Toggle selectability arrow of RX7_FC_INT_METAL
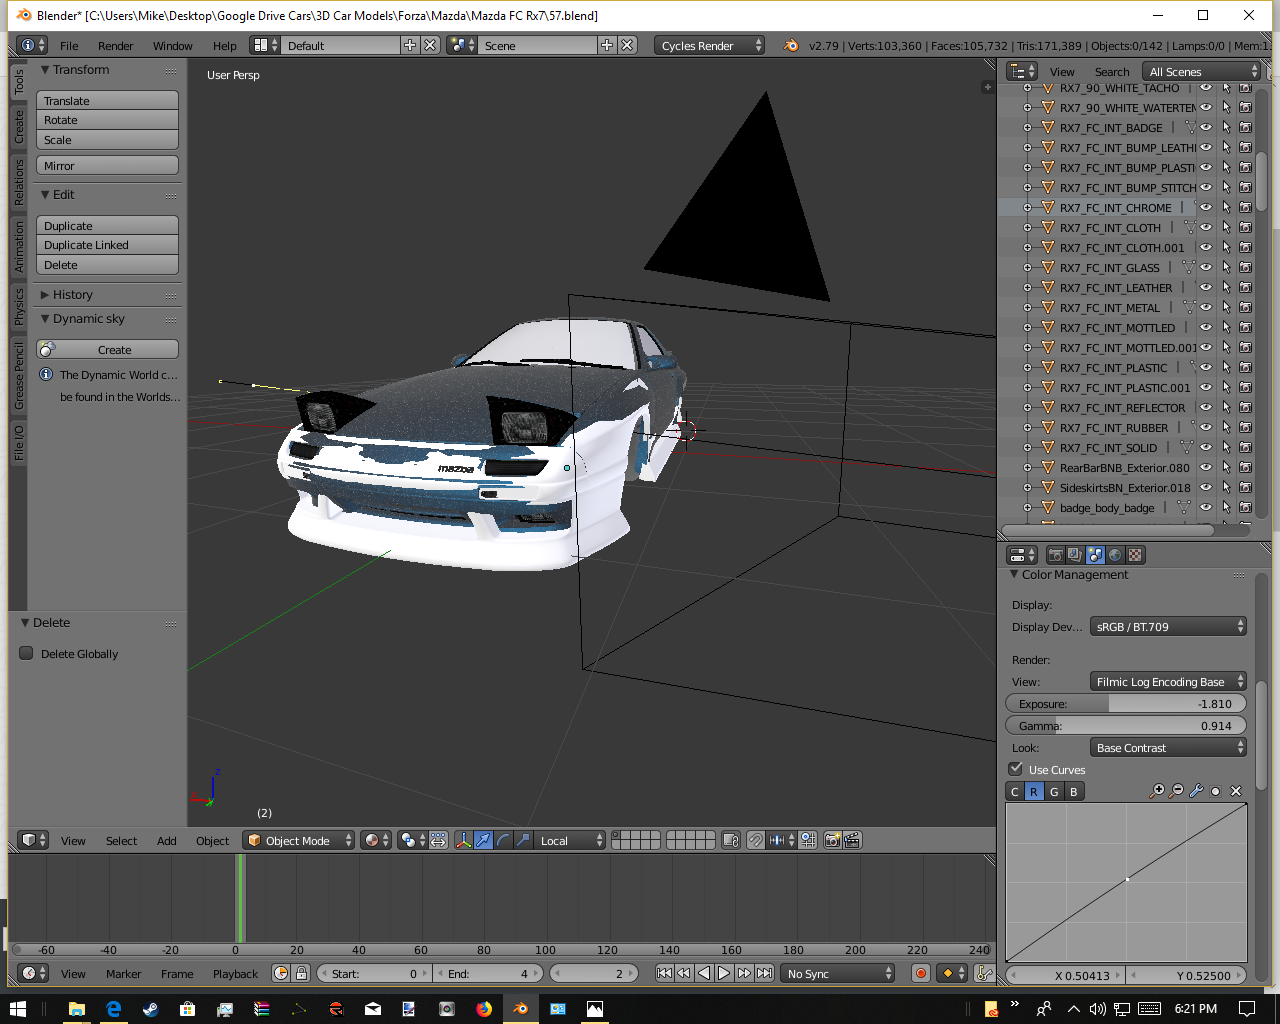 pyautogui.click(x=1226, y=307)
